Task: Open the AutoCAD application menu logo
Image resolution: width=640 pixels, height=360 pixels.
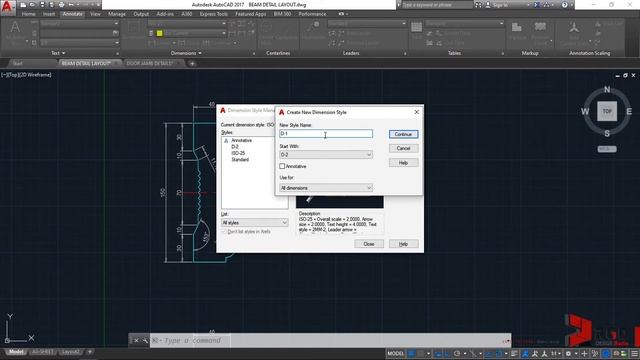Action: click(8, 7)
